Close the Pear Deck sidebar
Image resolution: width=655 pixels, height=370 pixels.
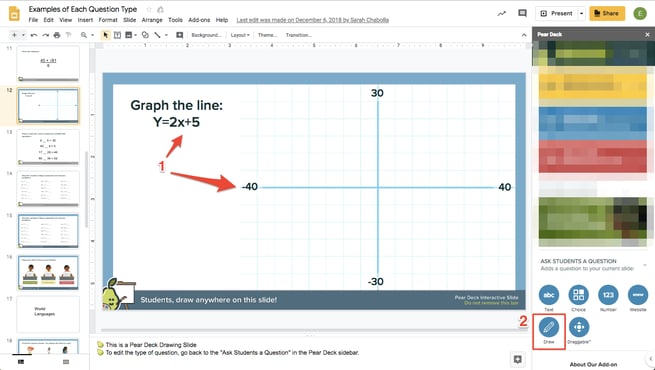[x=647, y=35]
